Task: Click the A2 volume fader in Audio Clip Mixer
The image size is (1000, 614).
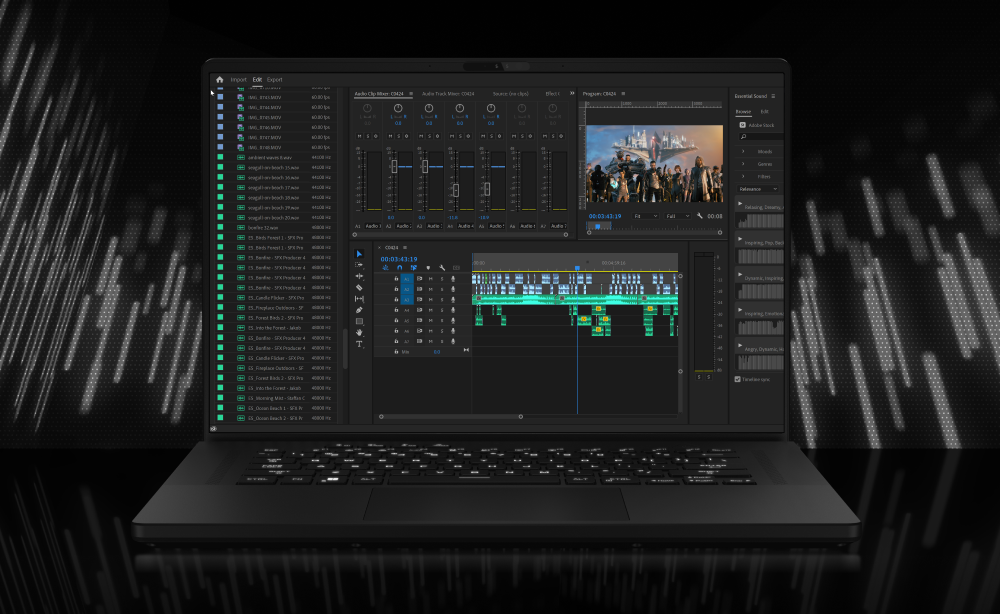Action: tap(394, 165)
